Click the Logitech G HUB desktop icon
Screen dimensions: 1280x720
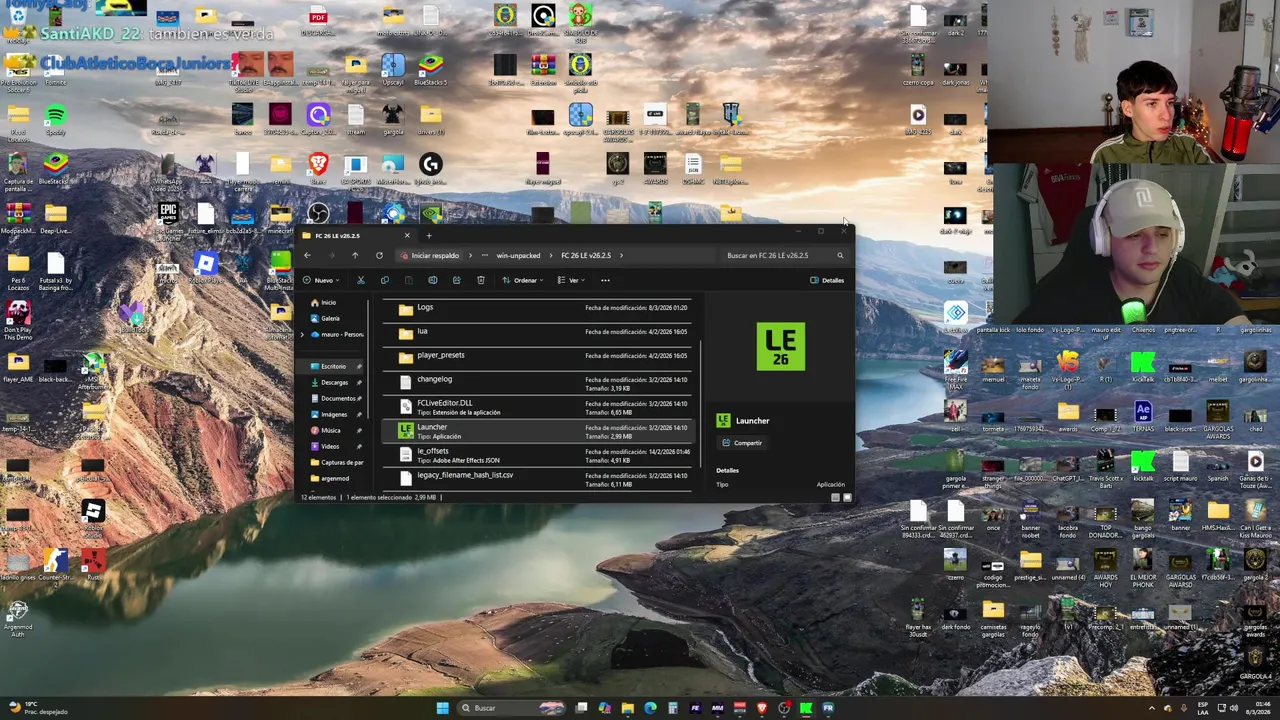pyautogui.click(x=430, y=168)
